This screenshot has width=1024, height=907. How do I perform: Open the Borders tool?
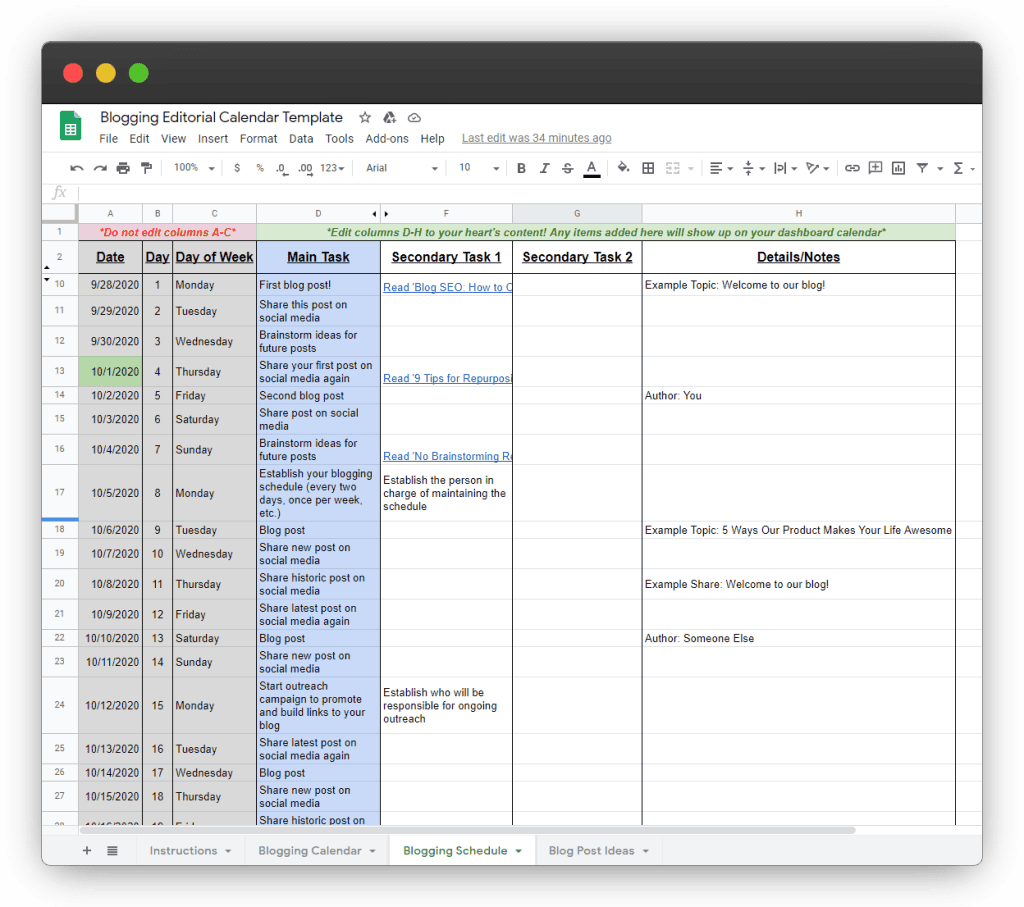coord(648,168)
